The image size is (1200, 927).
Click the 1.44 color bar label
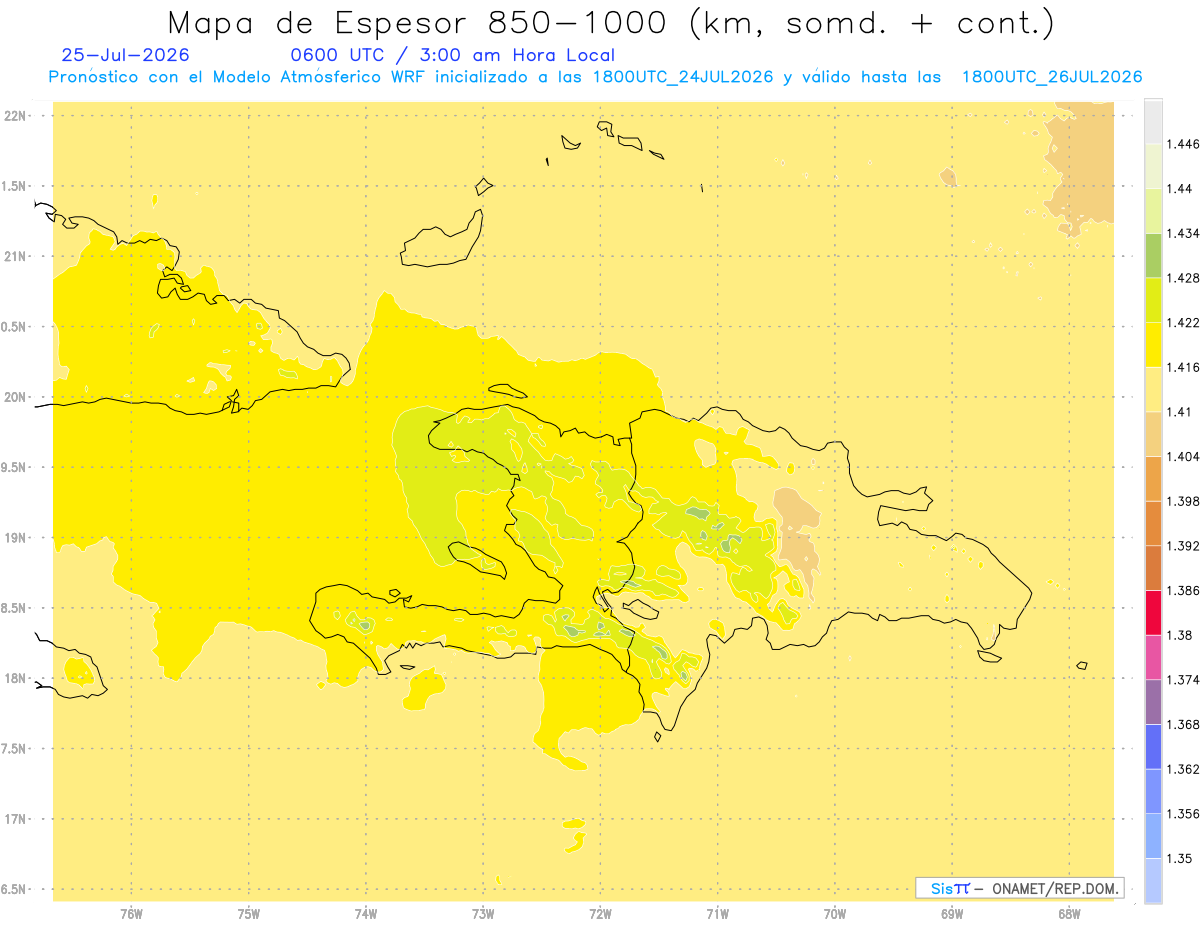[1180, 189]
